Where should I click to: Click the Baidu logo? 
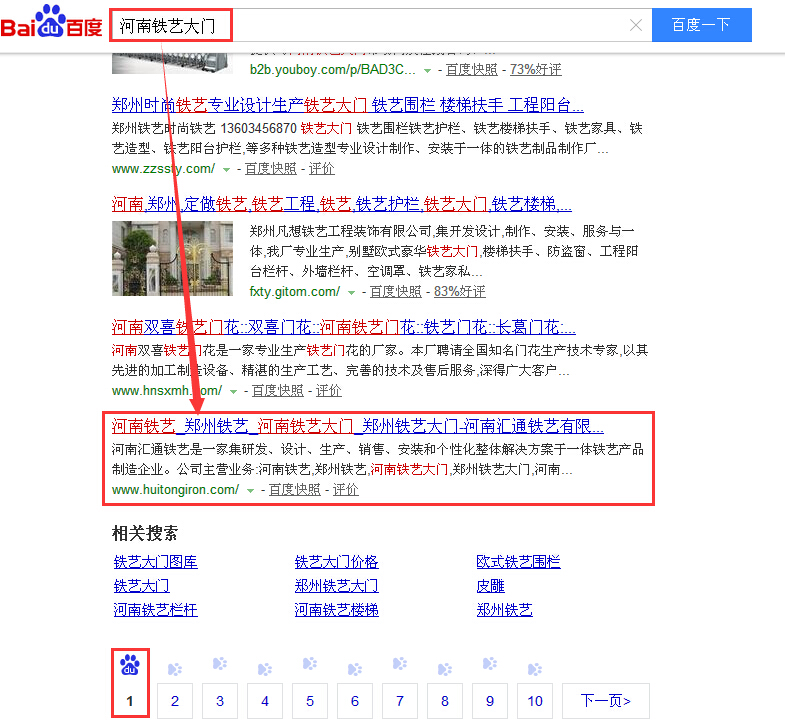click(52, 23)
